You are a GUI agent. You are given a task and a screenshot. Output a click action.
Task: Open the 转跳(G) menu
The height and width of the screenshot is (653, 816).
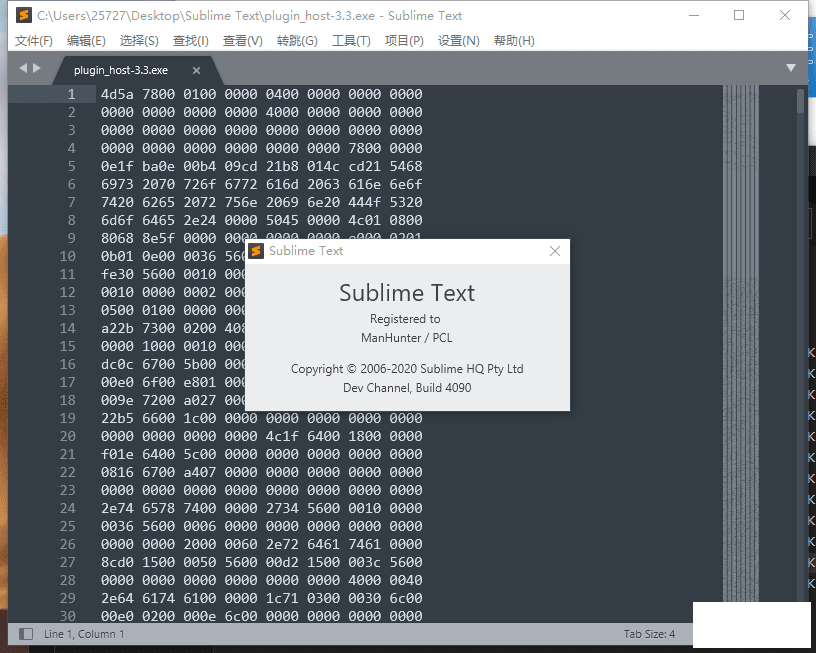[297, 41]
